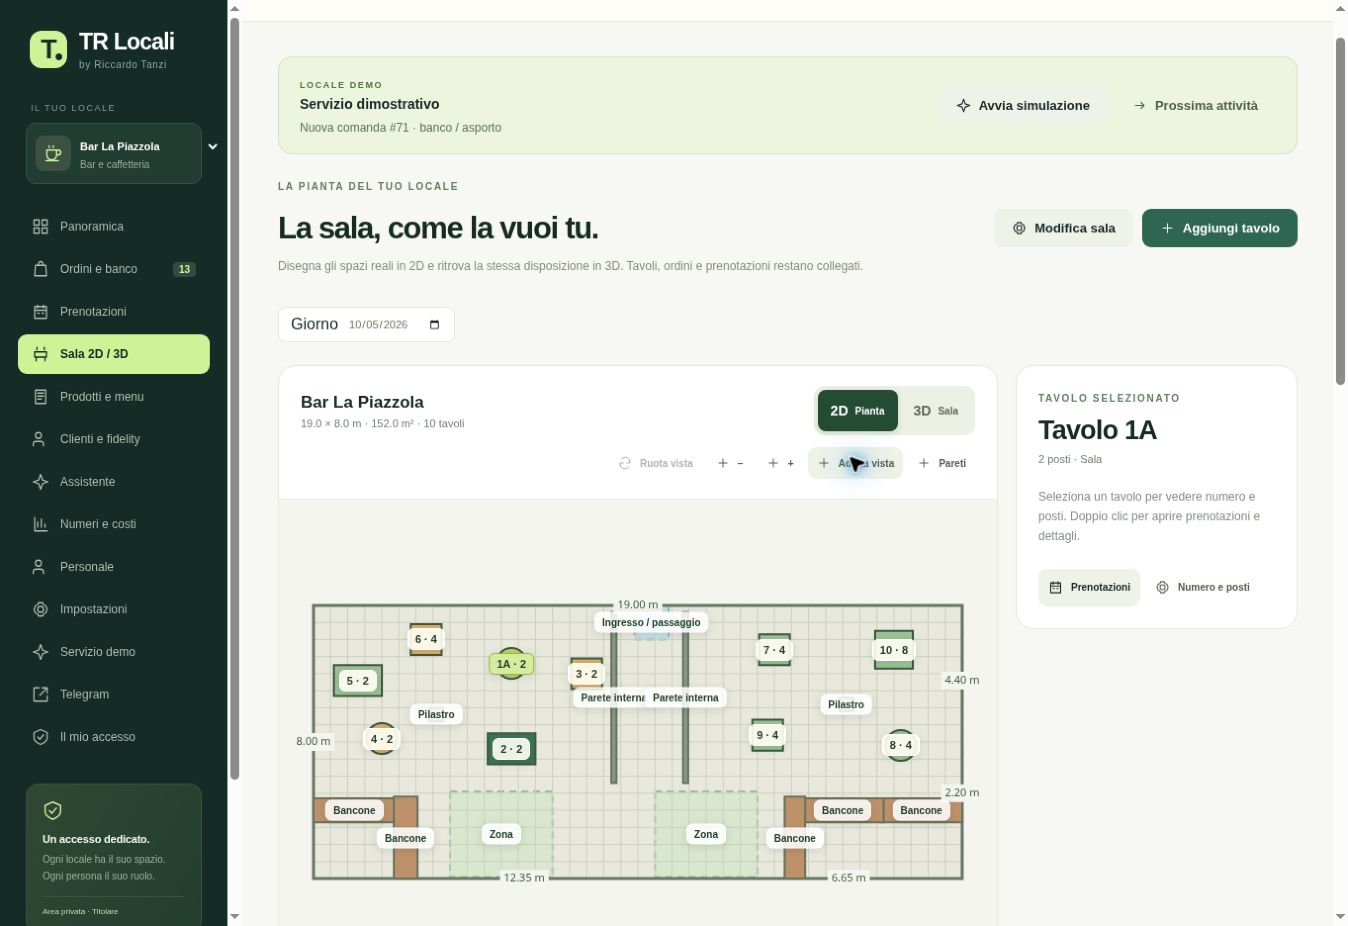1348x926 pixels.
Task: Open Ordini e banco section
Action: click(x=114, y=269)
